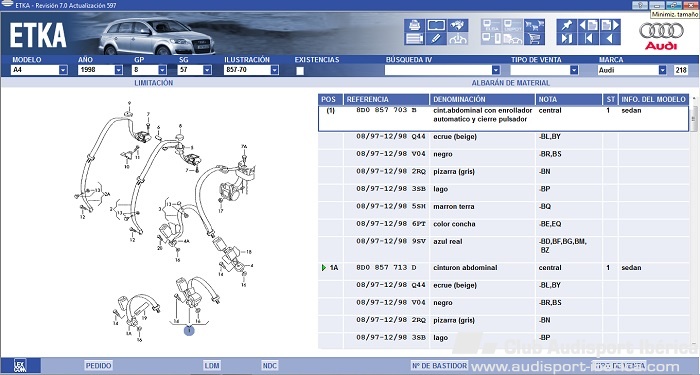Image resolution: width=700 pixels, height=375 pixels.
Task: Open the SG dropdown showing 57
Action: point(195,70)
